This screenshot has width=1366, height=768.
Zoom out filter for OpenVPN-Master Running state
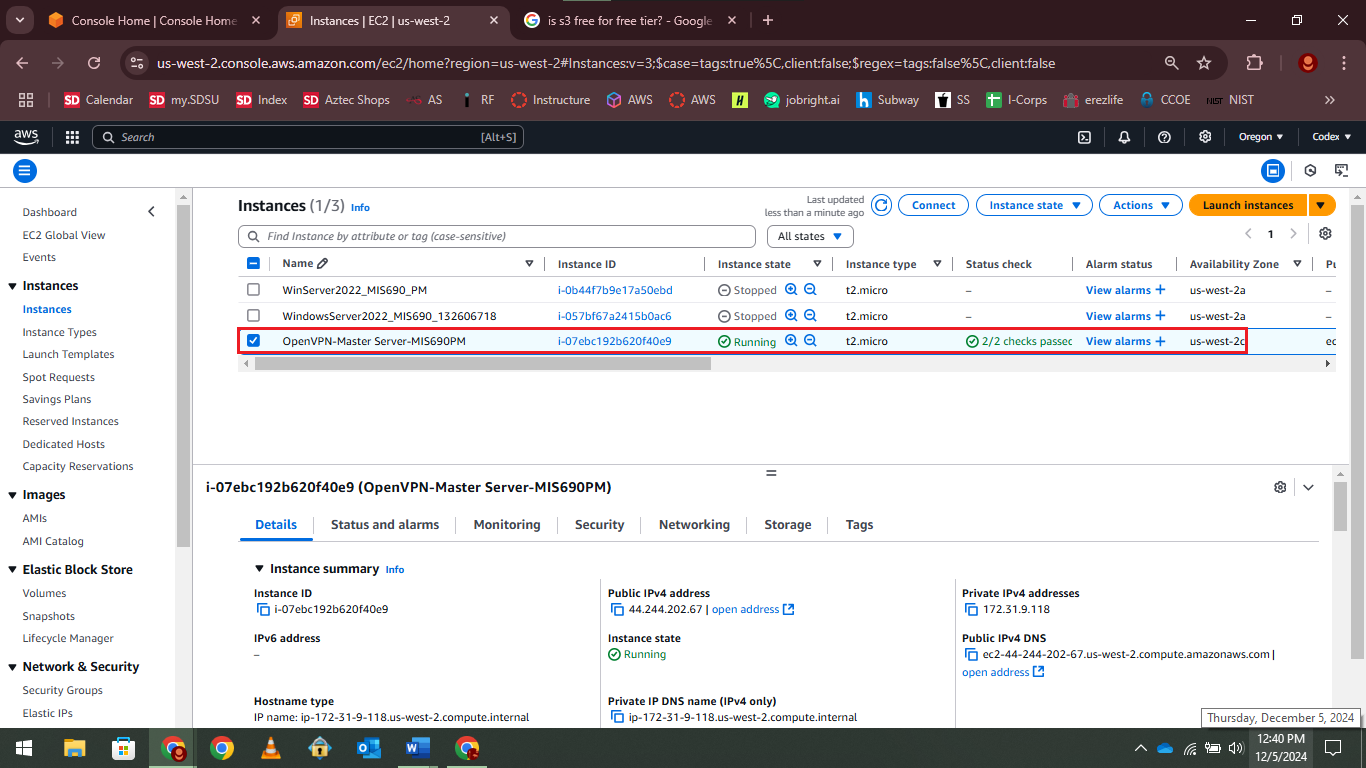point(811,341)
